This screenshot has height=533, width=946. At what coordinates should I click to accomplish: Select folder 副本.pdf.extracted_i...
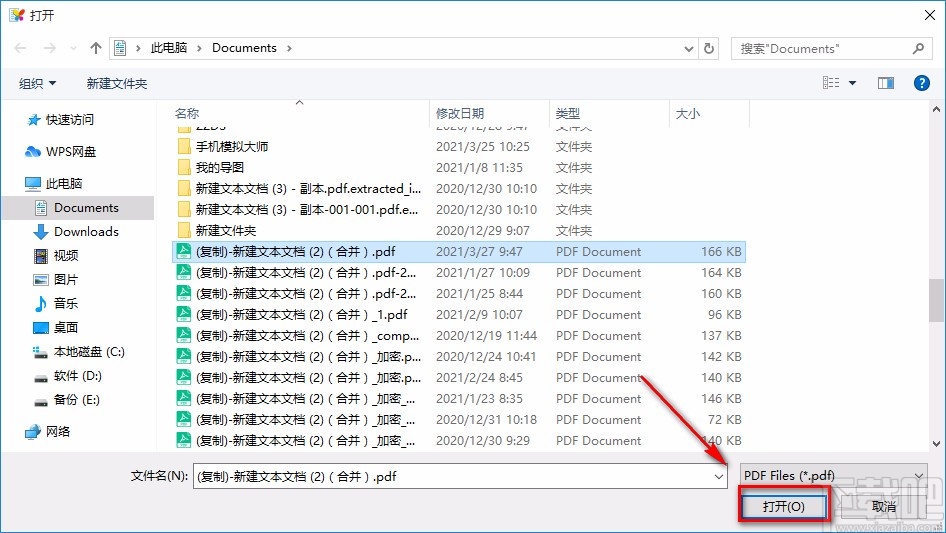coord(459,189)
